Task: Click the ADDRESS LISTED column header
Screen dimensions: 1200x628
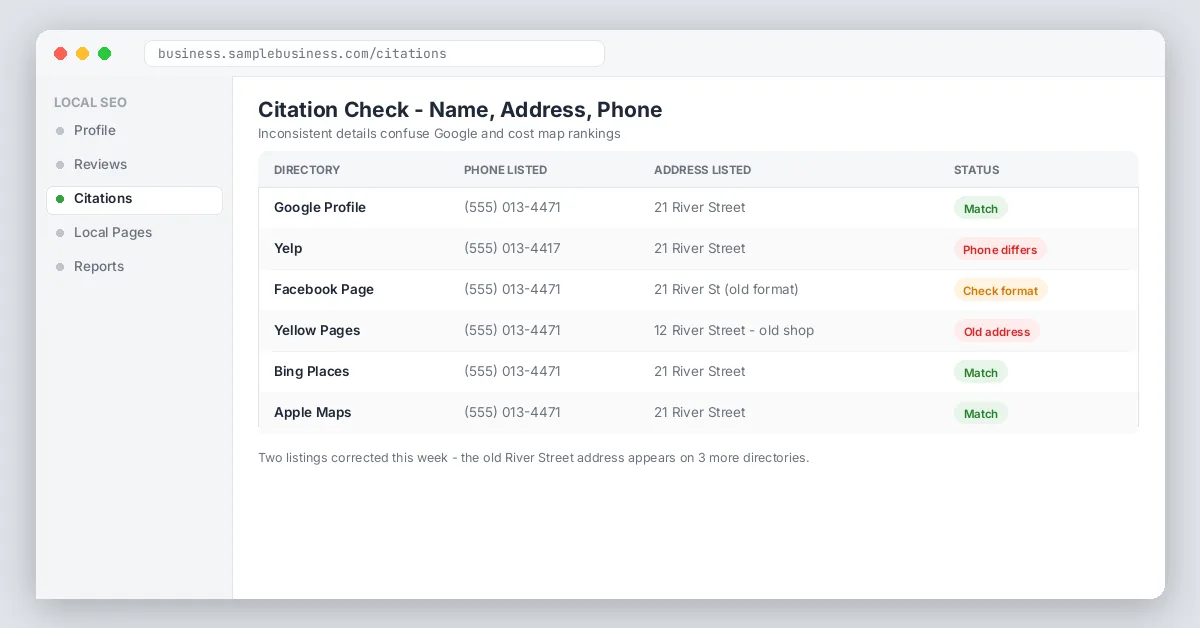Action: (702, 170)
